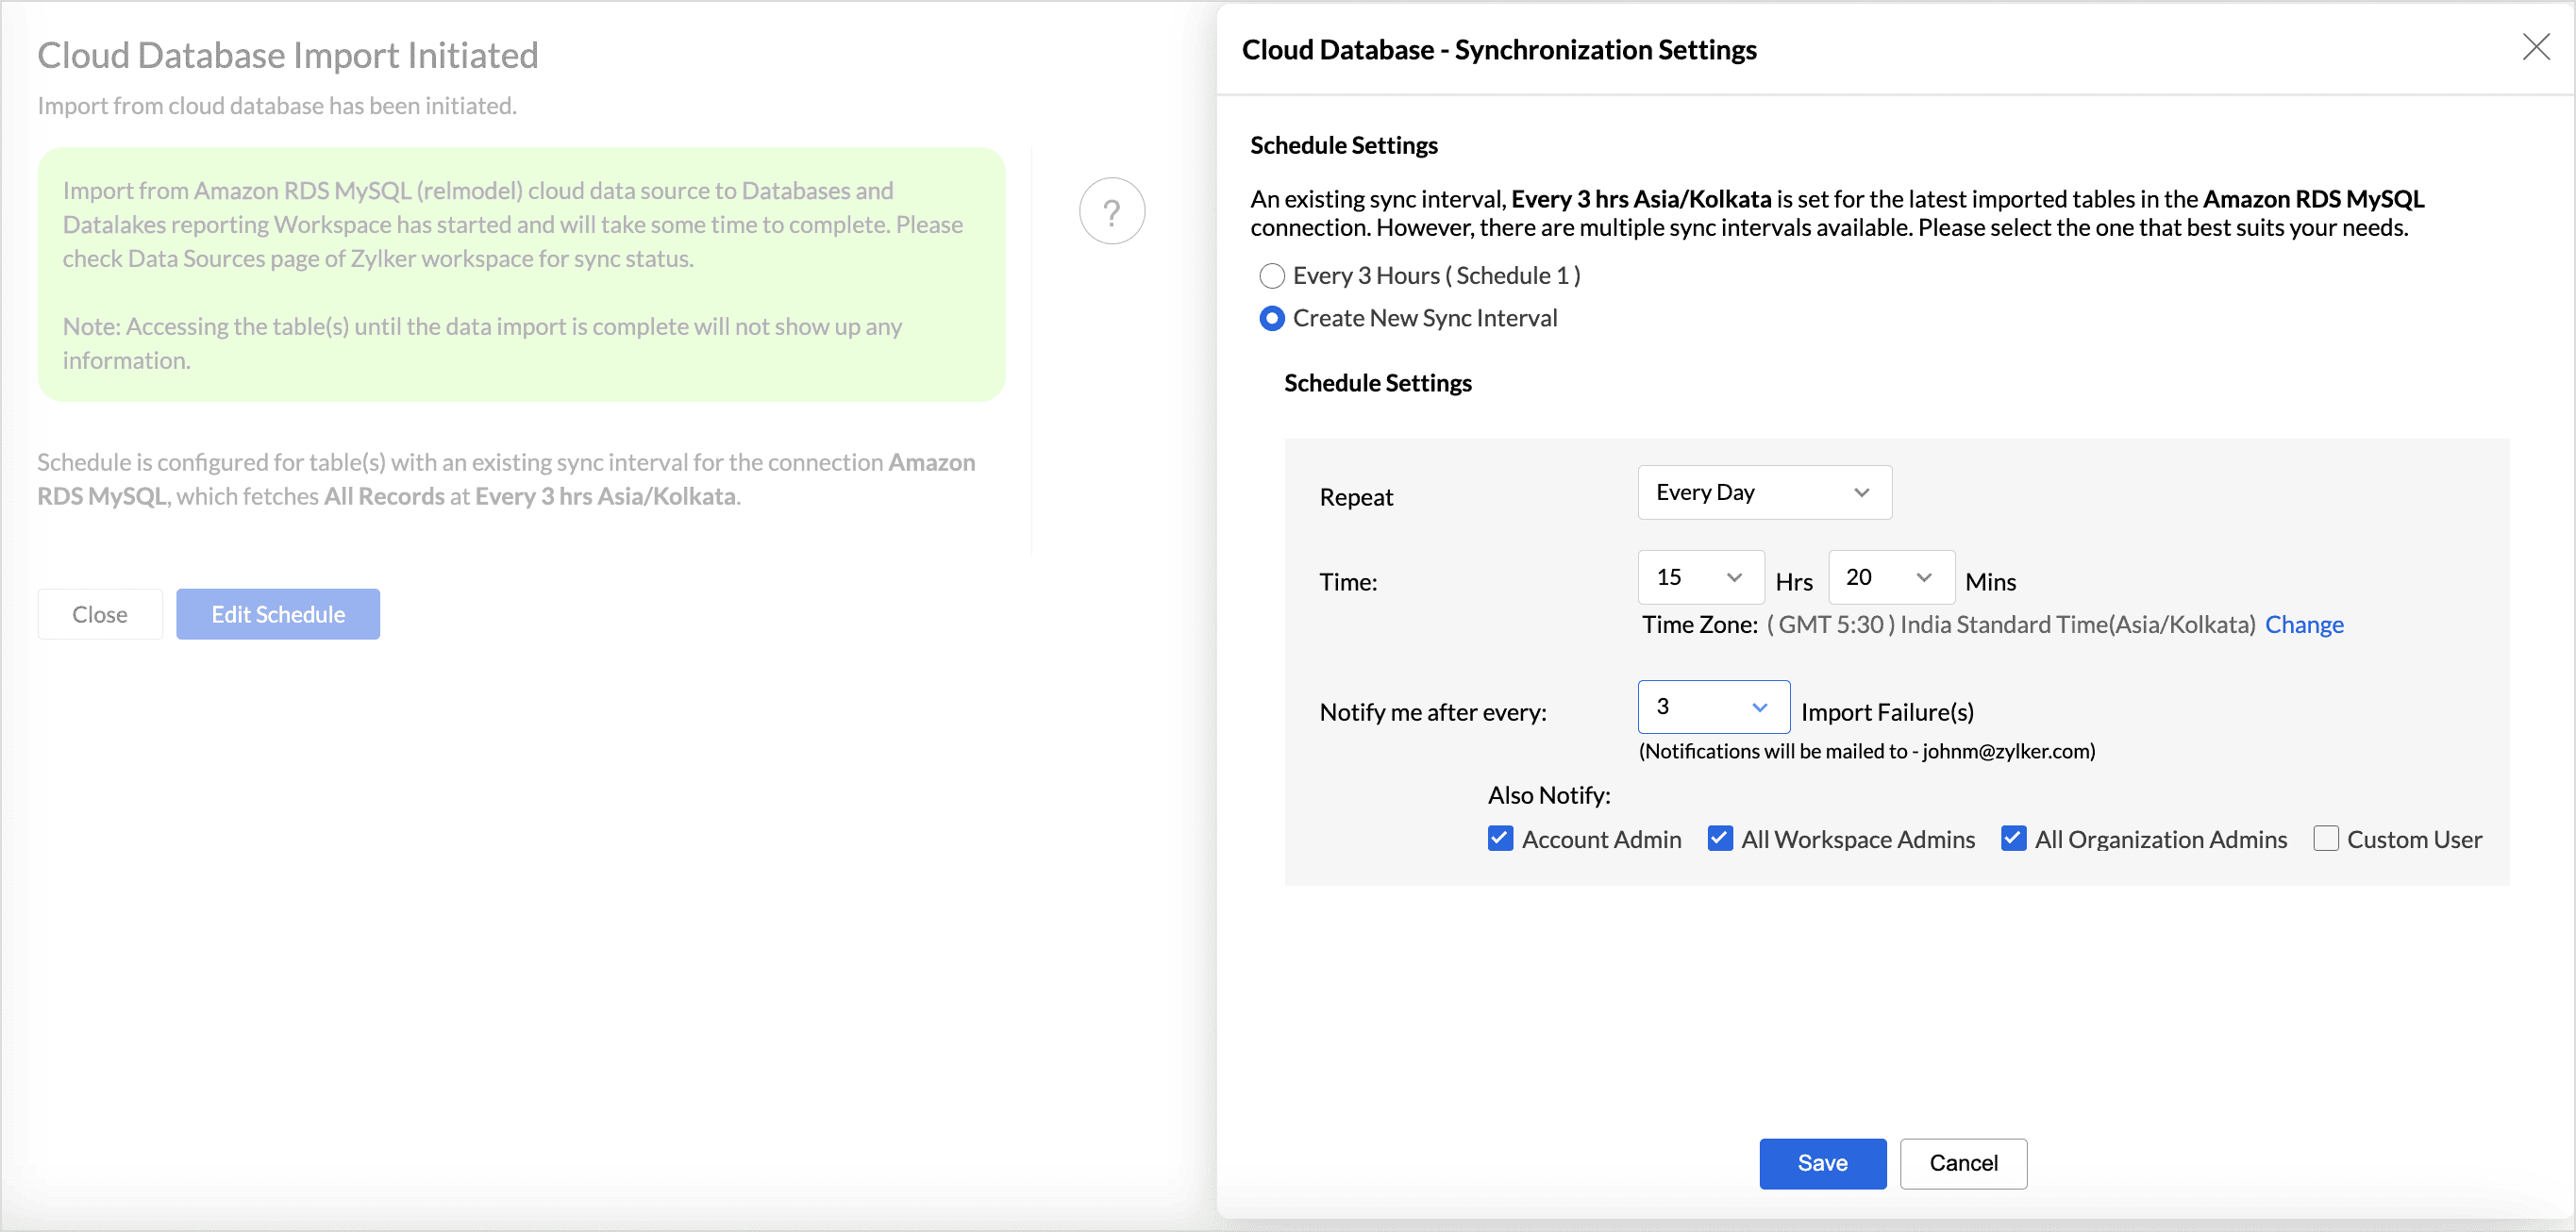The width and height of the screenshot is (2576, 1232).
Task: Click the Also Notify label
Action: coord(1549,796)
